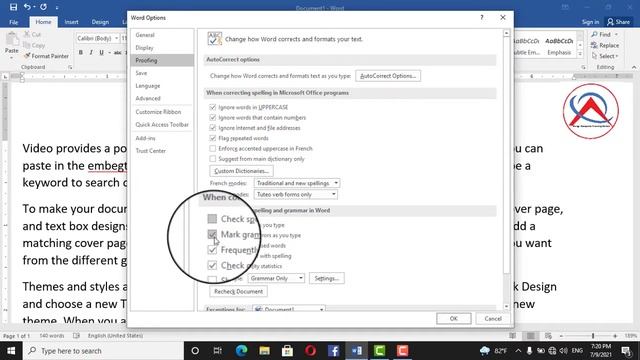The height and width of the screenshot is (360, 640).
Task: Click zoom in plus button
Action: tap(615, 336)
